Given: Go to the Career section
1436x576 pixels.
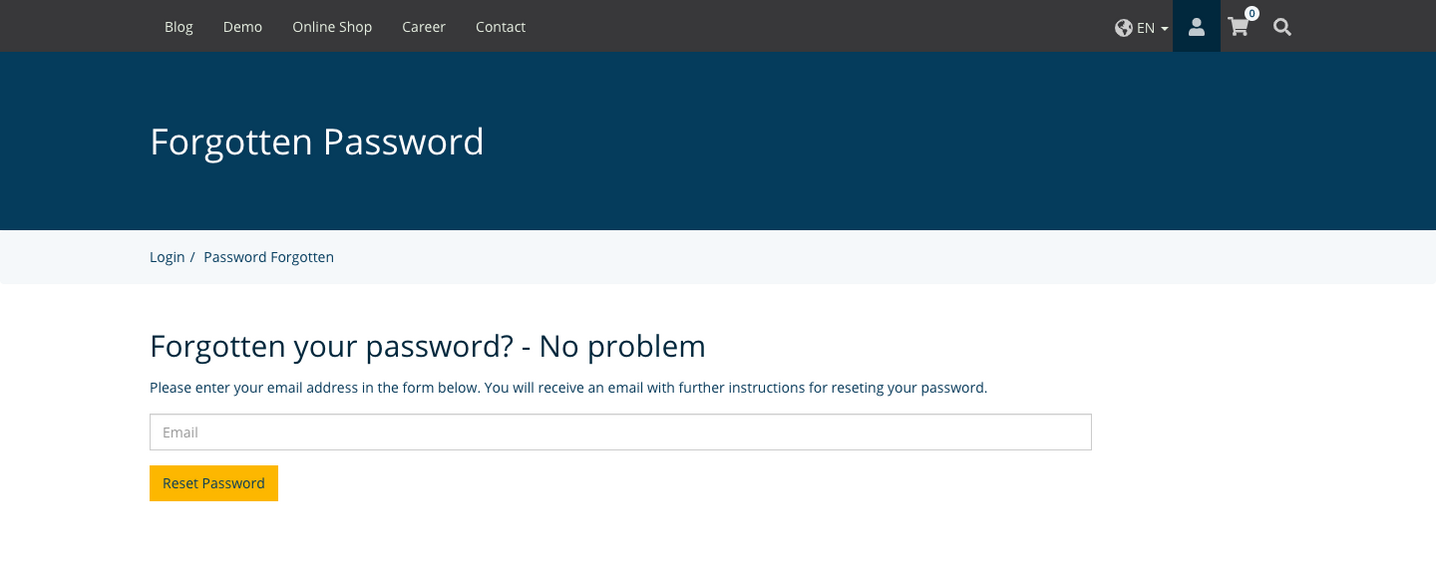Looking at the screenshot, I should [423, 27].
